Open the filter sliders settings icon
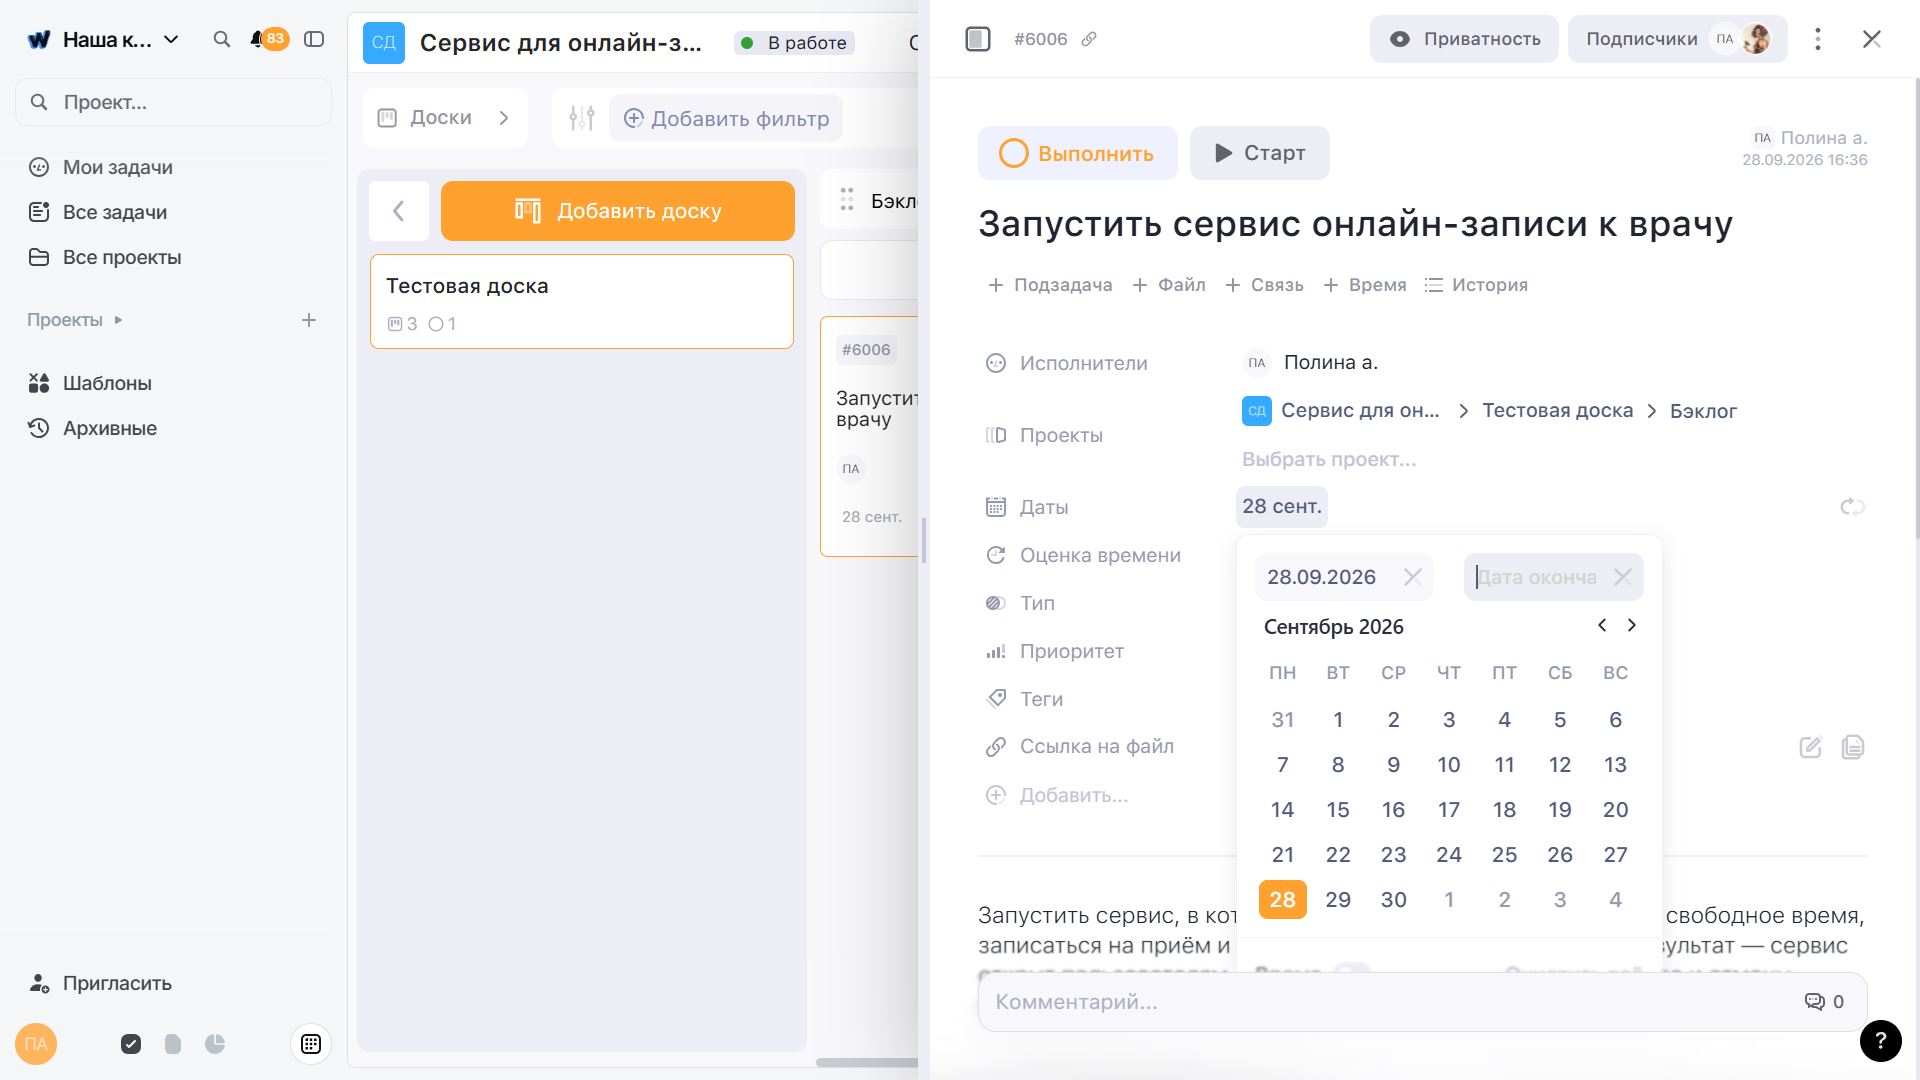Viewport: 1920px width, 1080px height. (x=582, y=118)
